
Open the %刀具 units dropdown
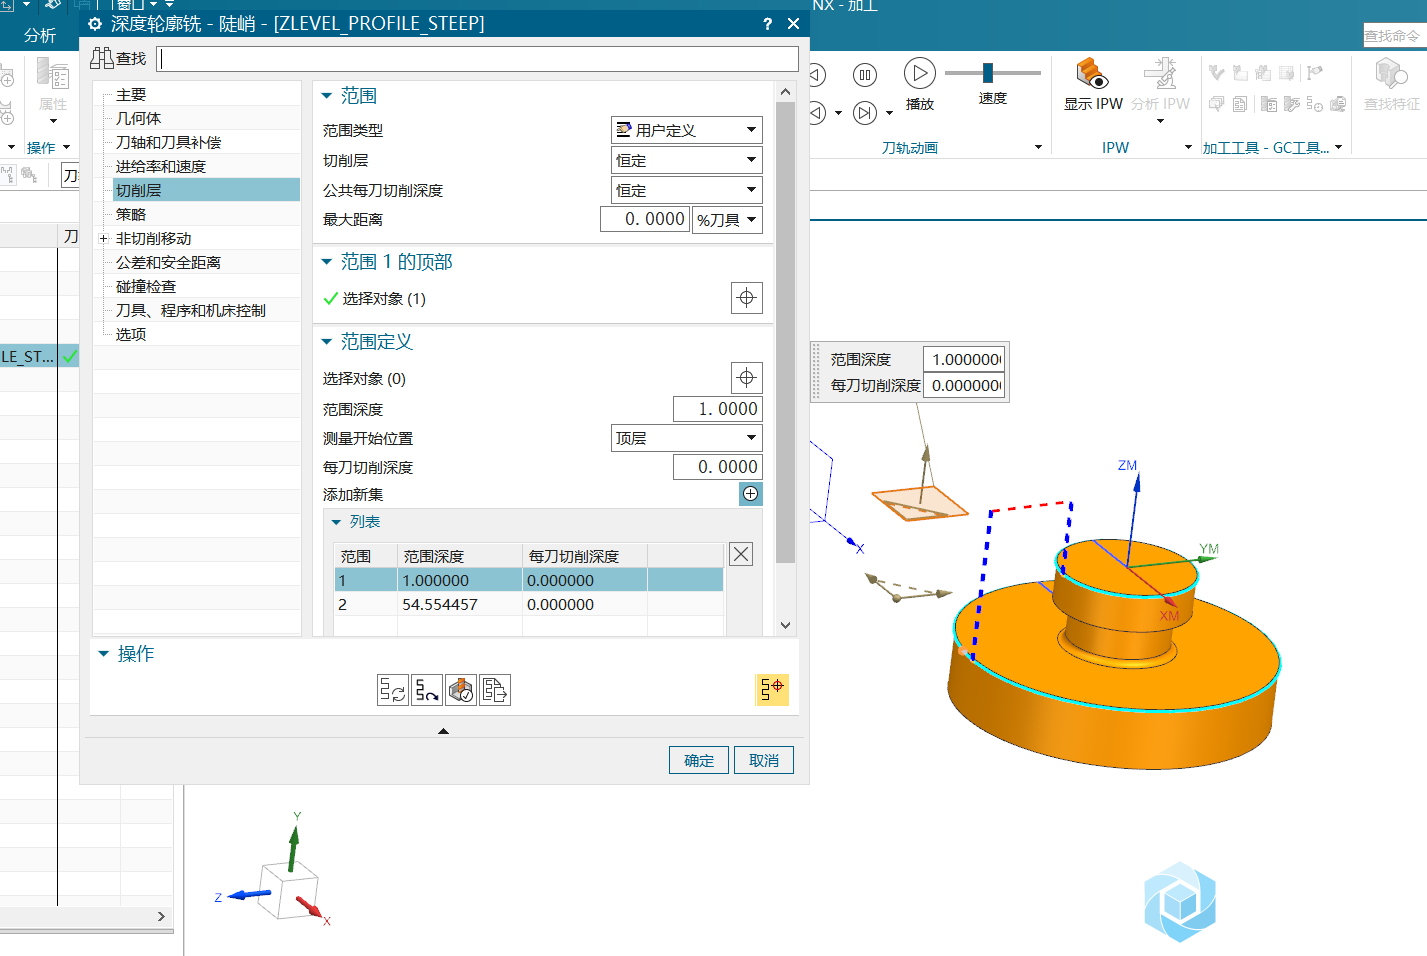(x=727, y=220)
